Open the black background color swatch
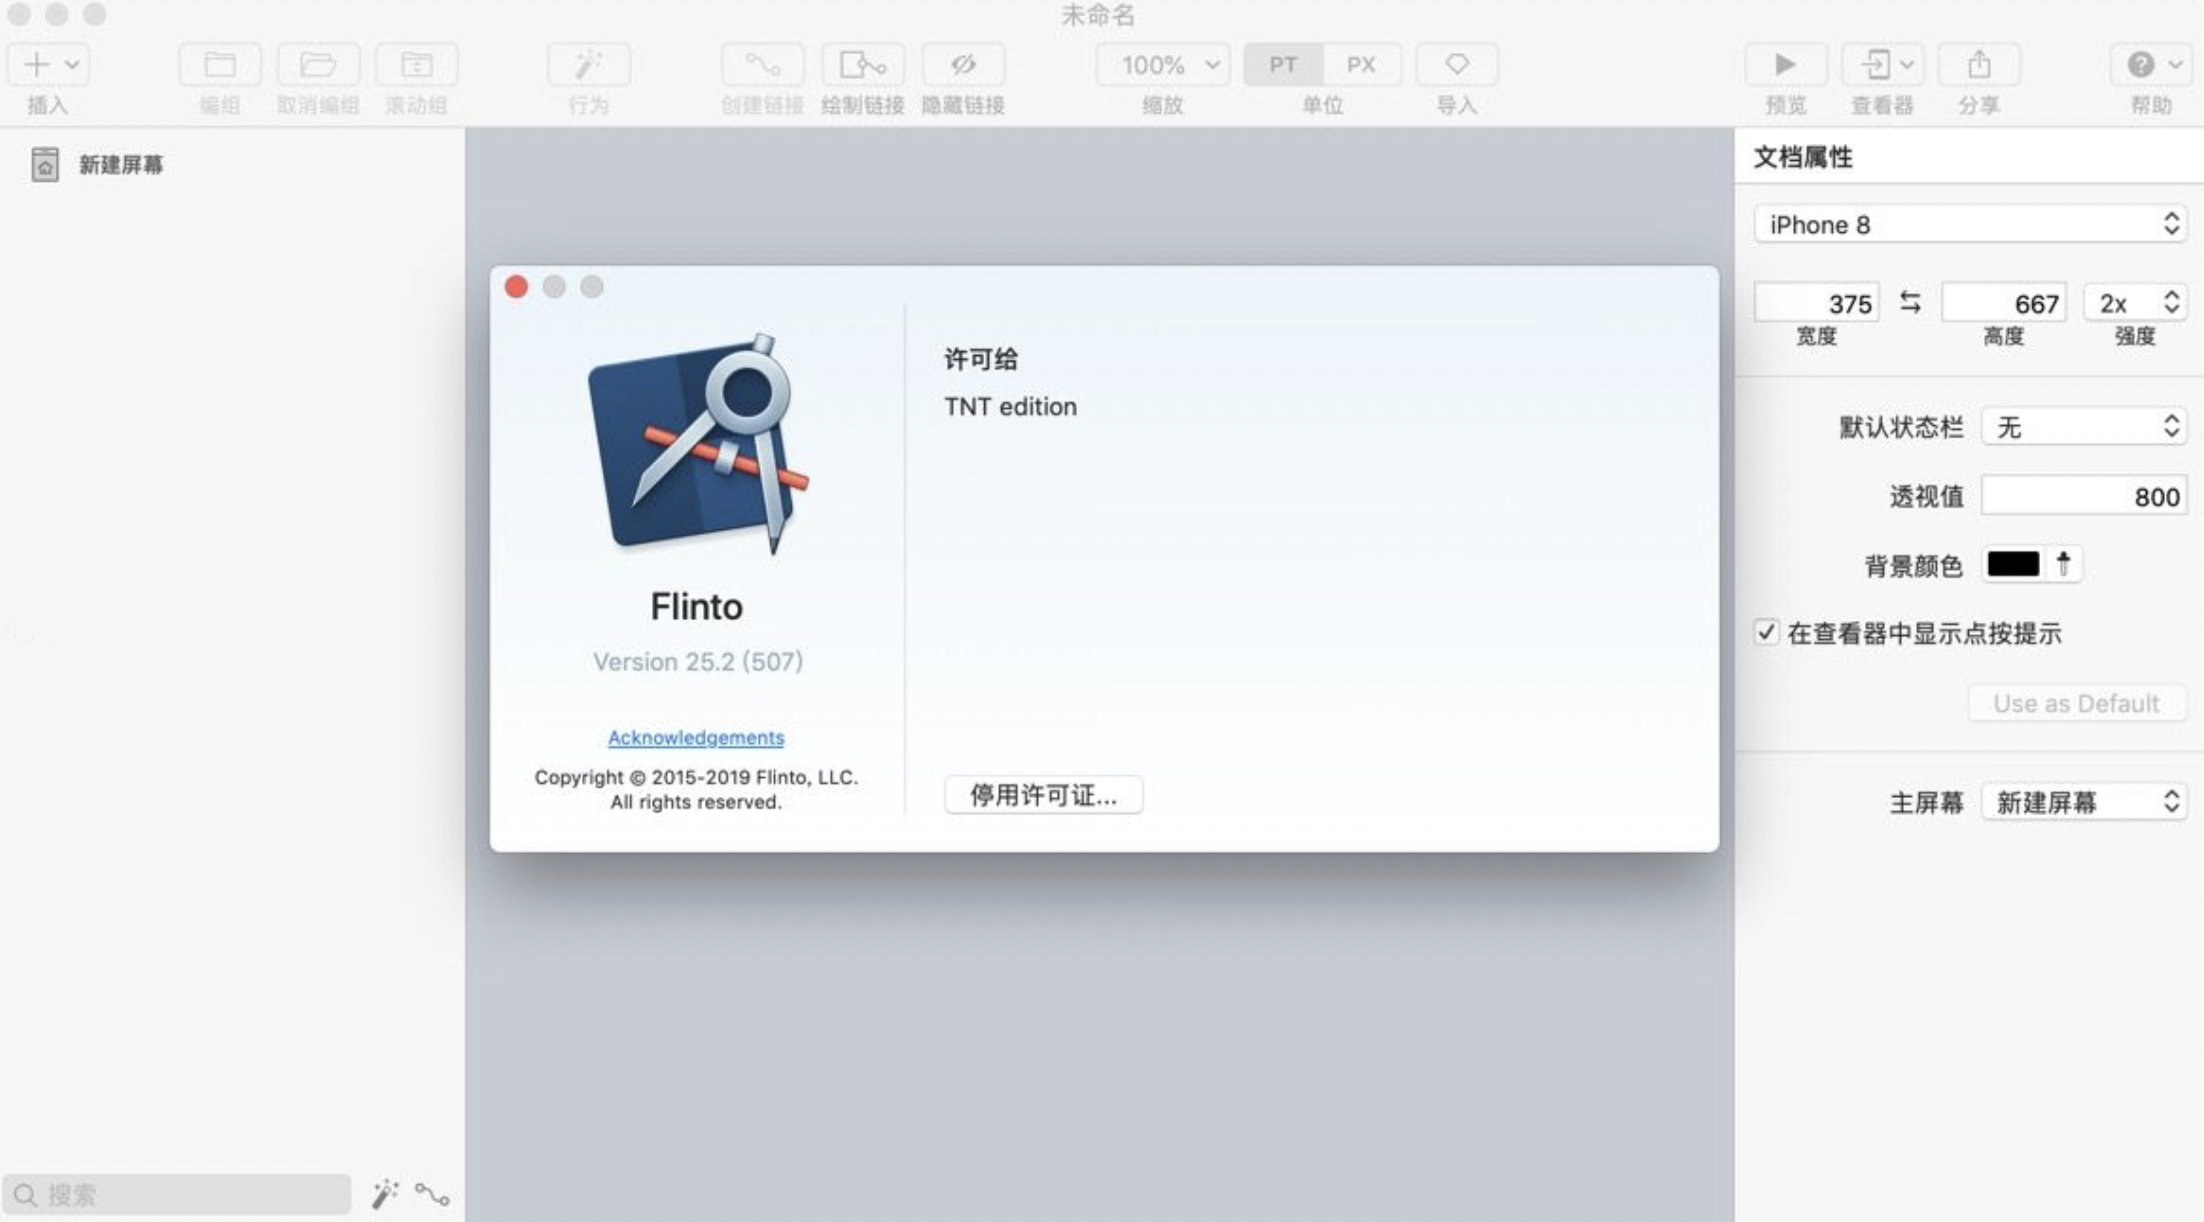 (x=2013, y=564)
